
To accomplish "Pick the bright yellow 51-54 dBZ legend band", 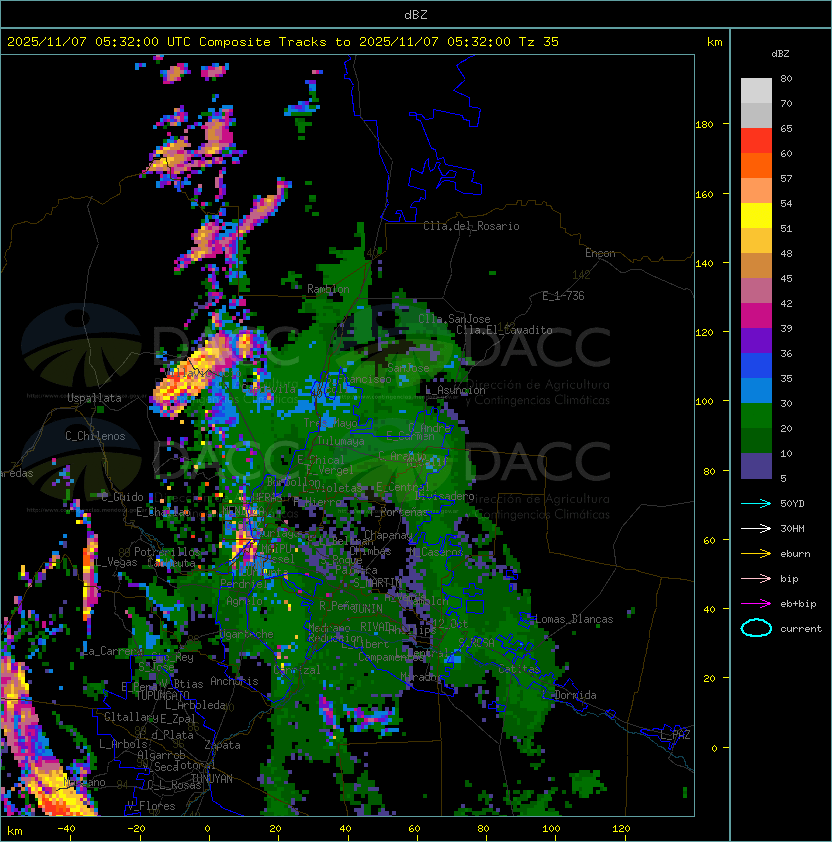I will 756,216.
